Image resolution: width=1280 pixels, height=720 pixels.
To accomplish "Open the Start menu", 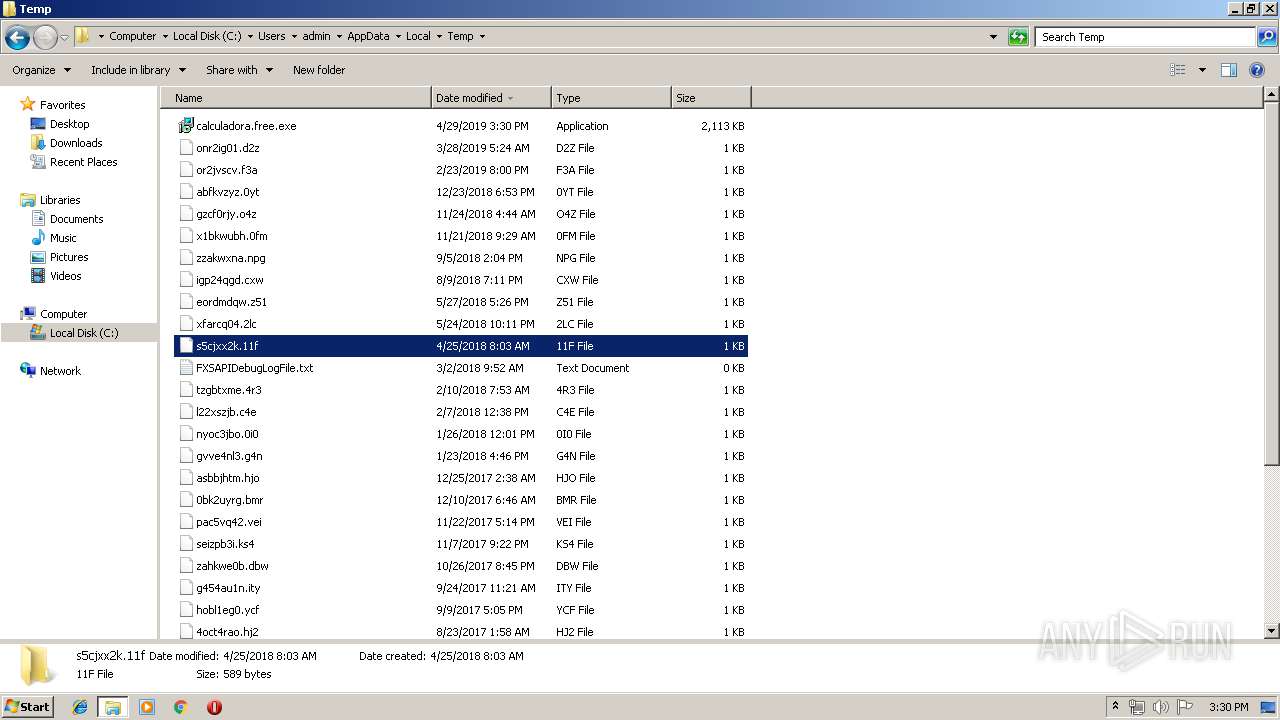I will coord(27,707).
